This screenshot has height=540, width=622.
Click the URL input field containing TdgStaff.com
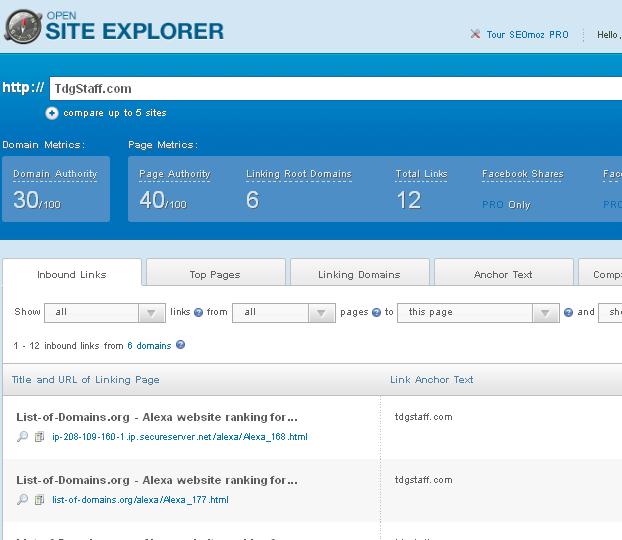click(x=336, y=88)
